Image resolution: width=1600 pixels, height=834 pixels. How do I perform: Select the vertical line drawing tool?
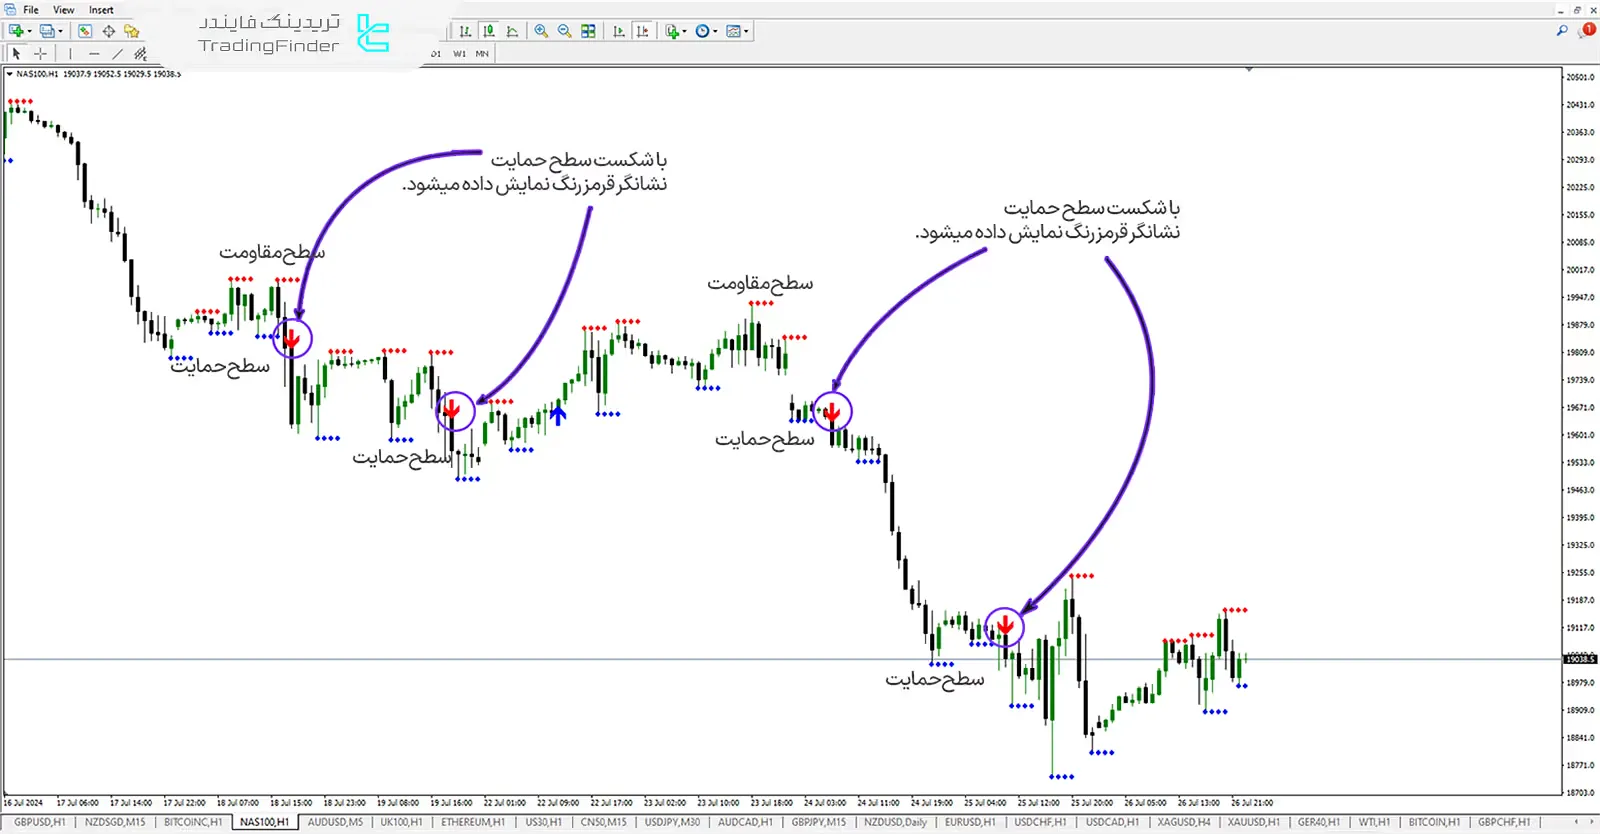(x=70, y=54)
